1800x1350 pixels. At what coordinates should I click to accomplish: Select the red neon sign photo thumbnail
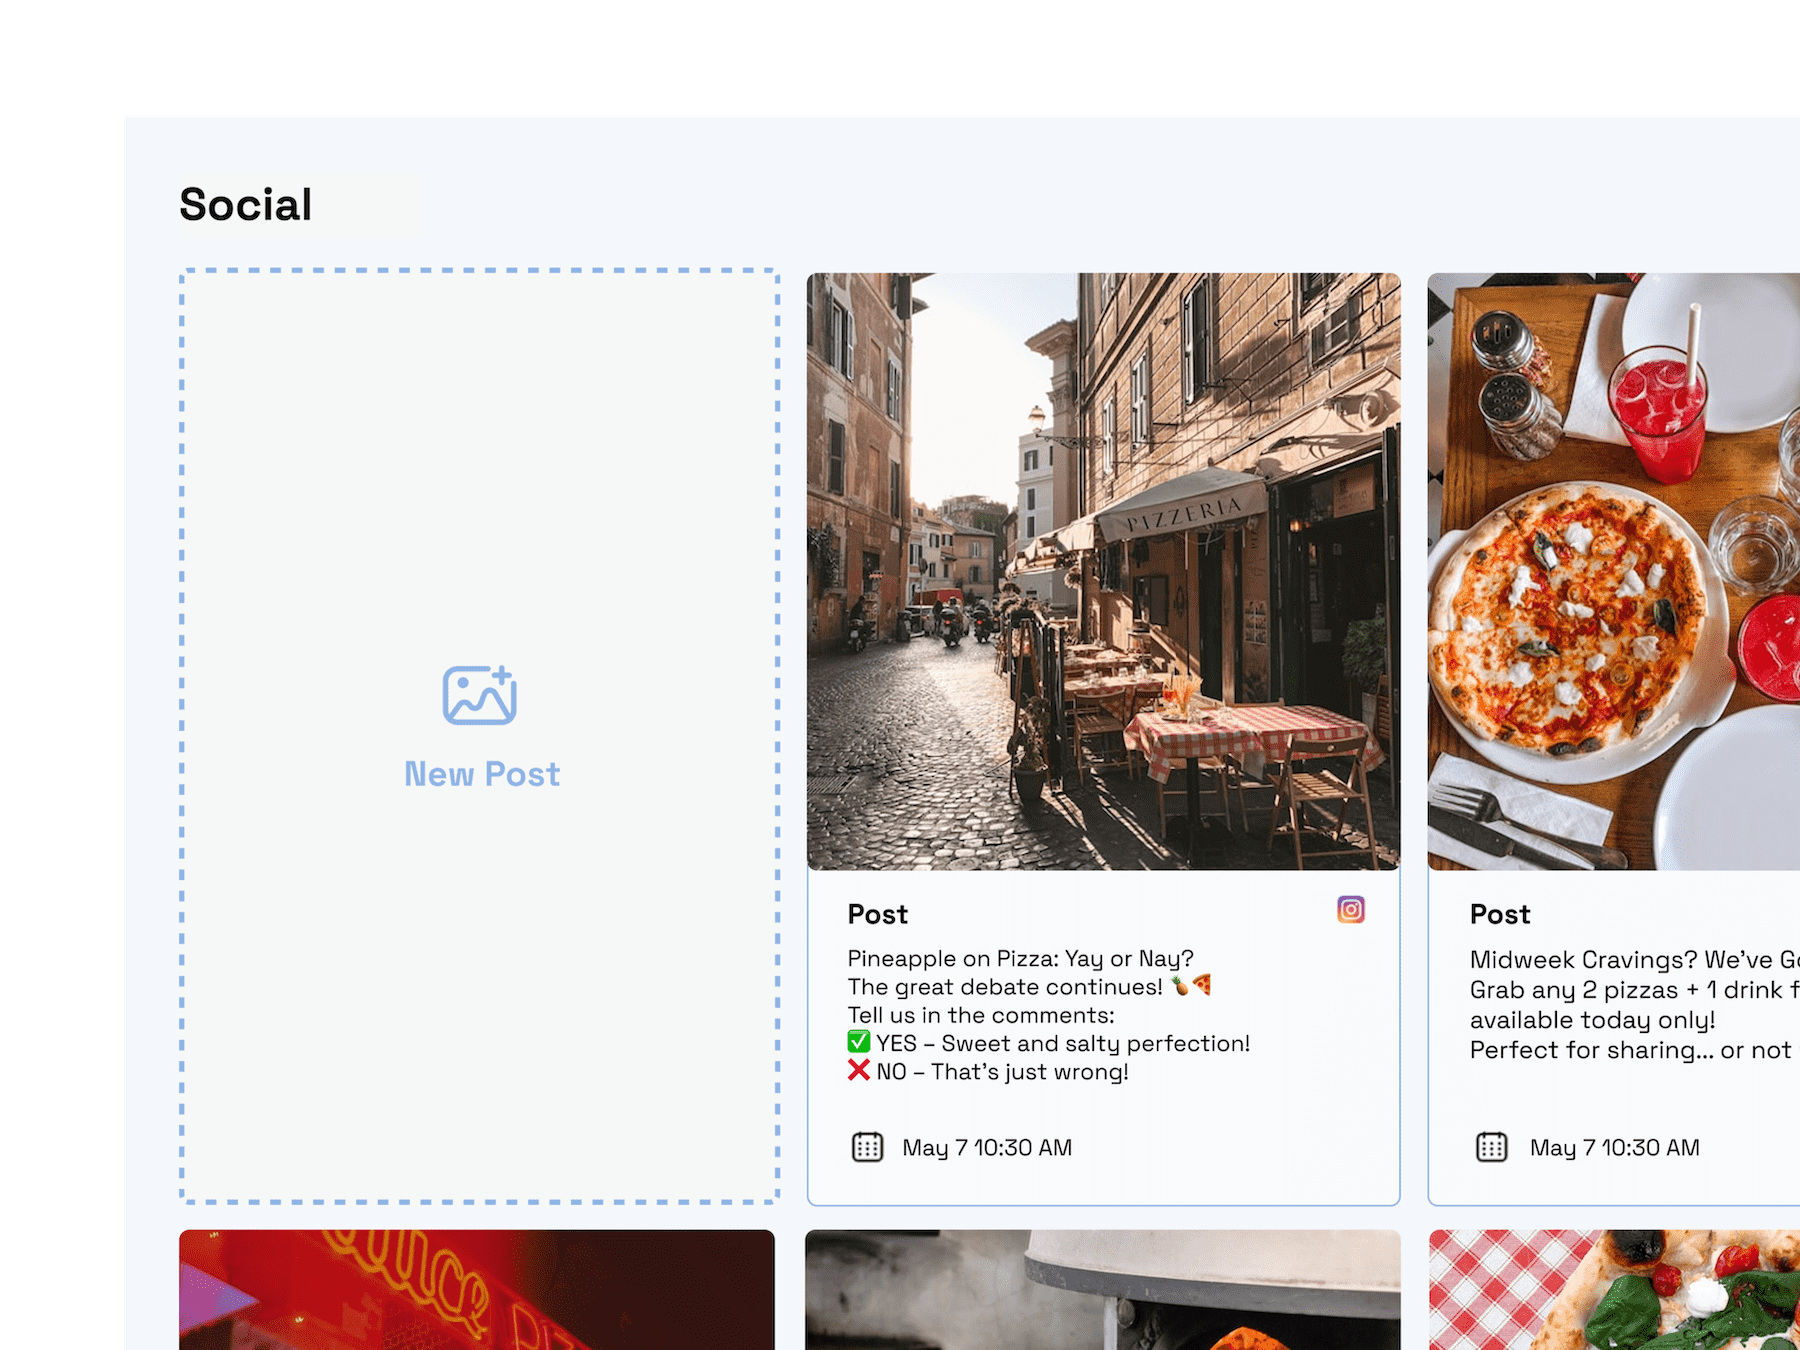(x=477, y=1290)
